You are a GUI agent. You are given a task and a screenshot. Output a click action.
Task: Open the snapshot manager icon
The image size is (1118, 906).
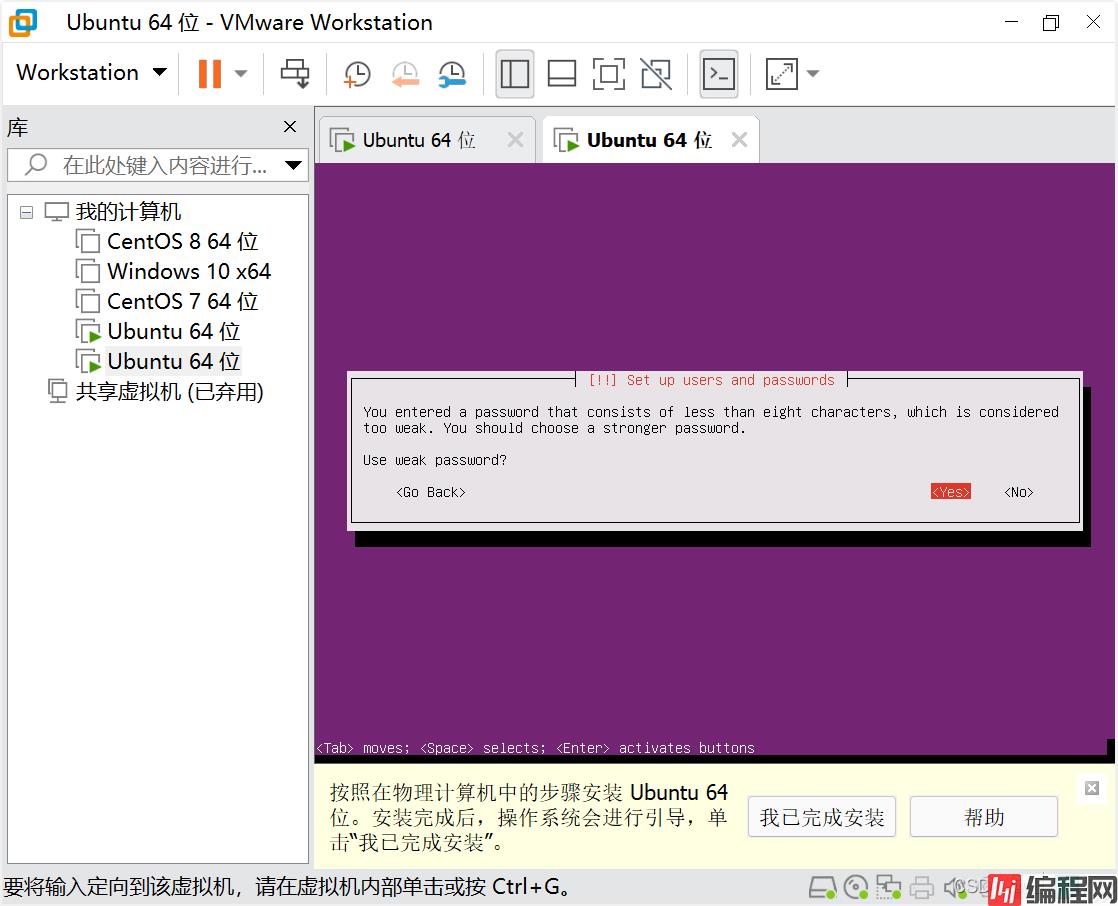(x=452, y=73)
